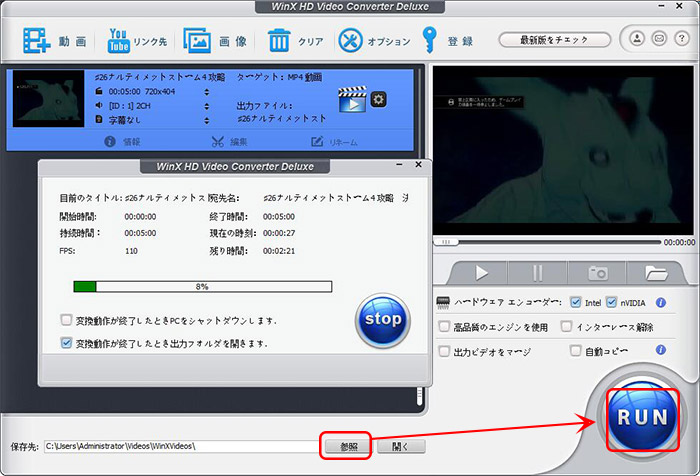
Task: Enable 出力ビデオをマージ checkbox
Action: point(444,351)
